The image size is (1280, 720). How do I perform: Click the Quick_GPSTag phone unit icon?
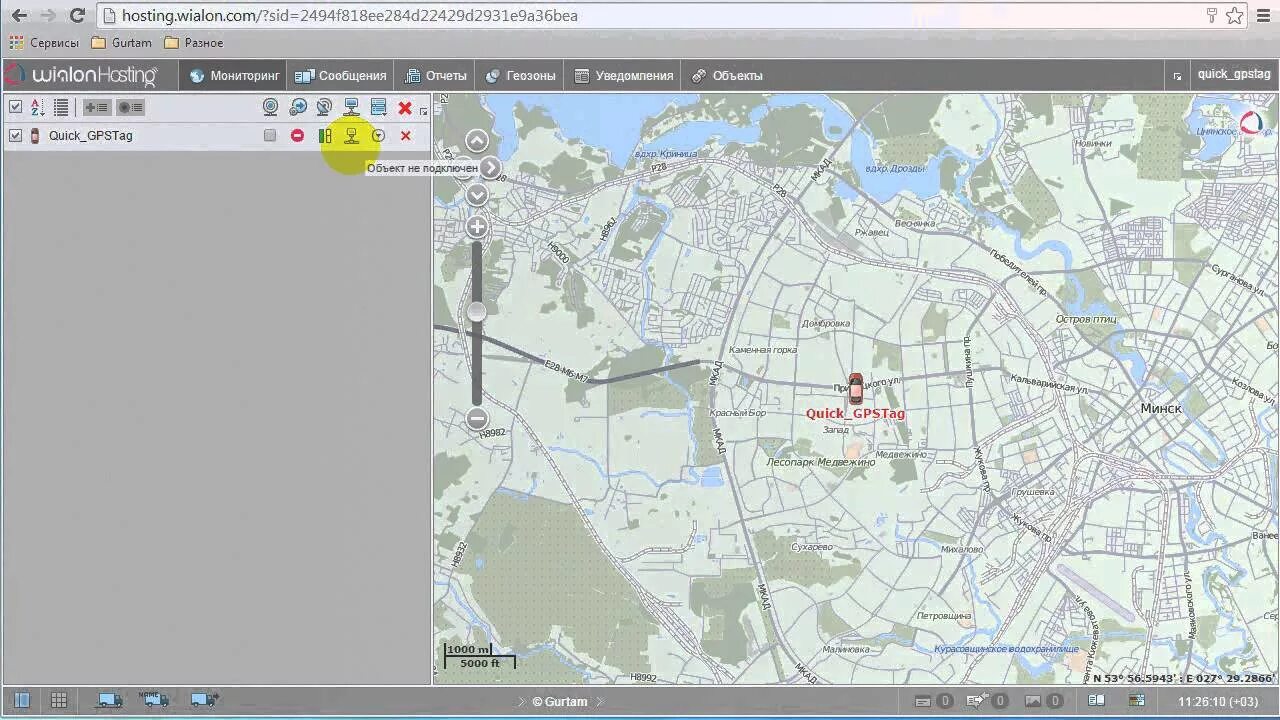[35, 135]
